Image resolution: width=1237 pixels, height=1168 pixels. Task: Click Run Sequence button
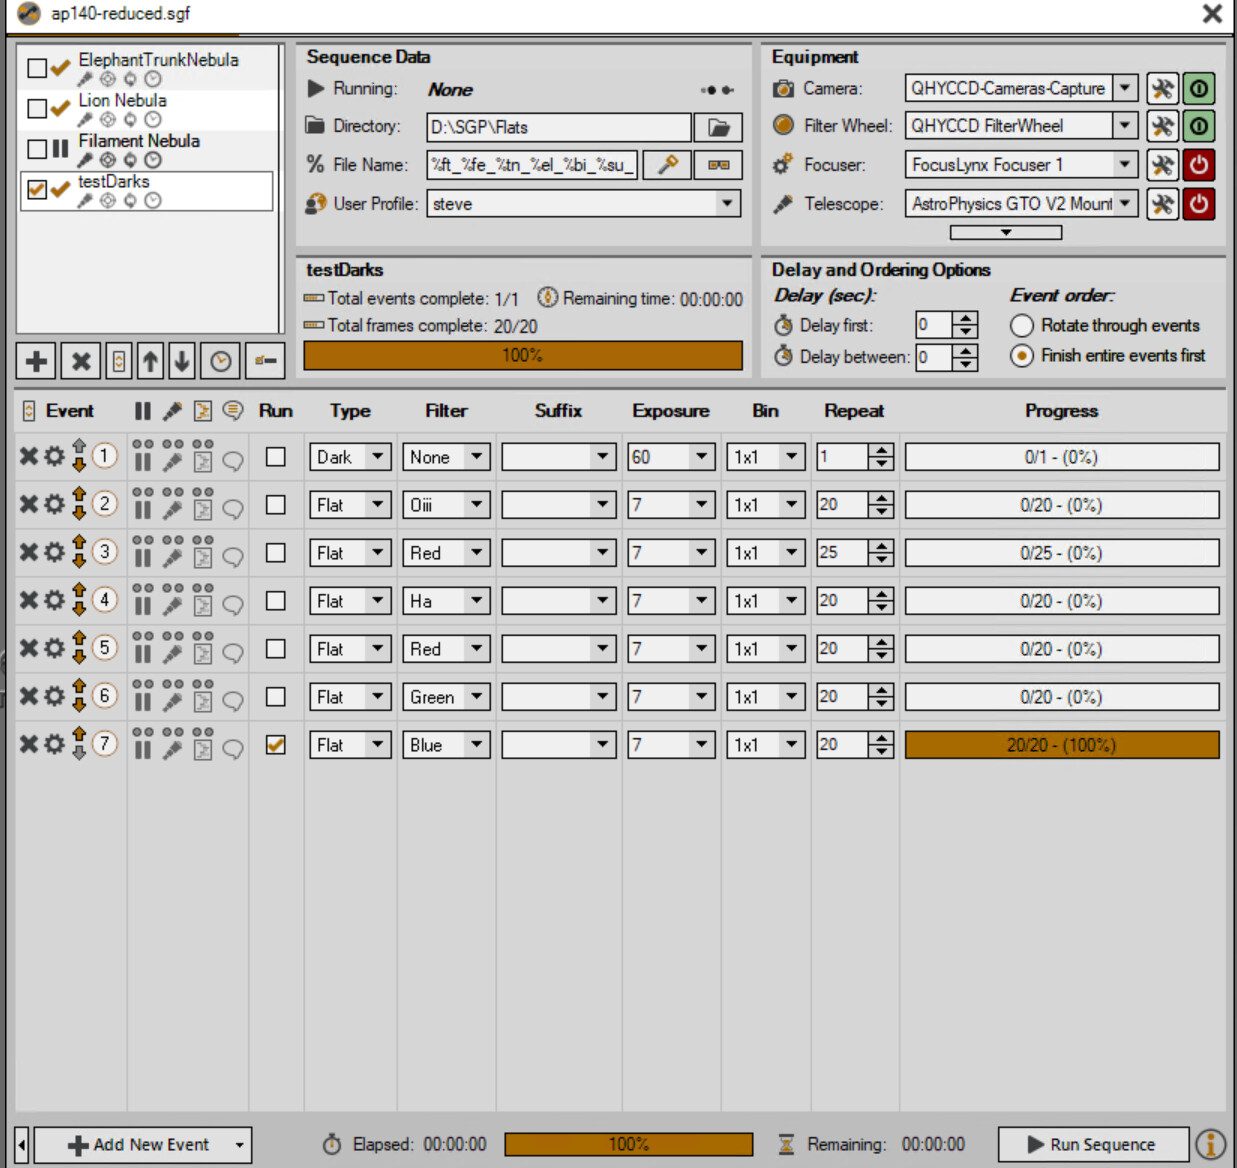click(1093, 1145)
